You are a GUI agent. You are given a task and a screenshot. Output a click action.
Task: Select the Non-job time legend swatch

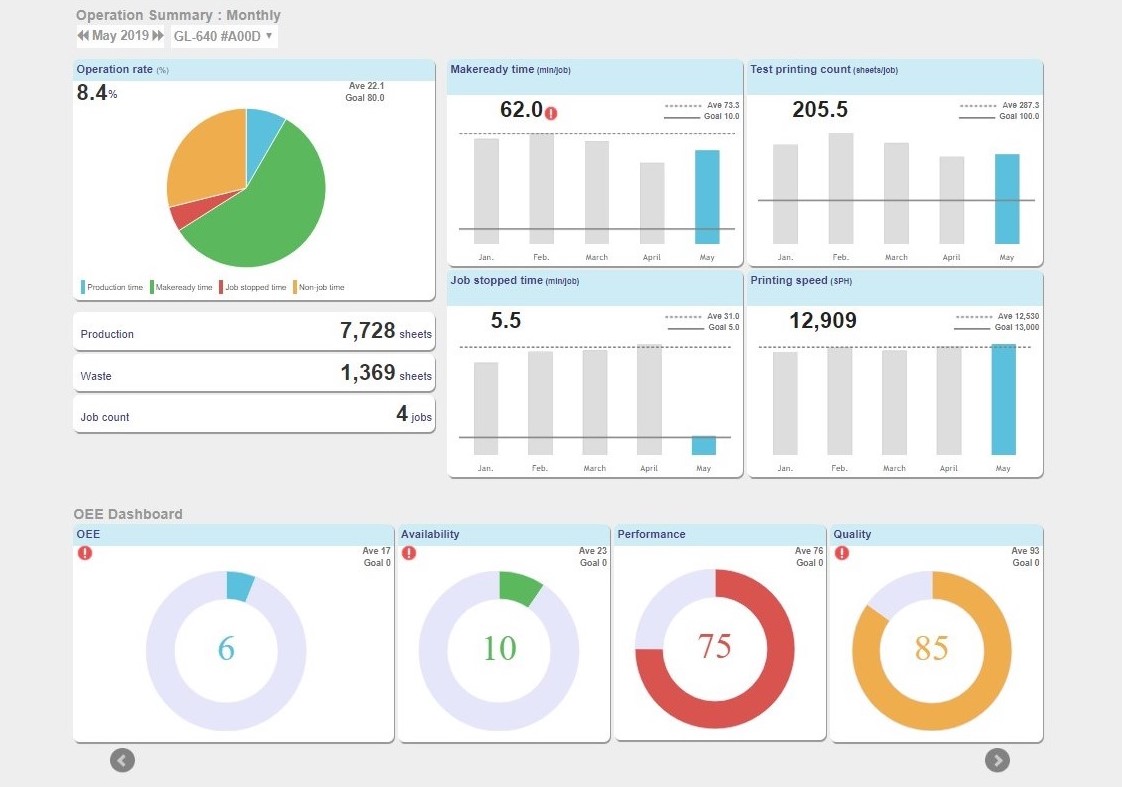tap(295, 287)
